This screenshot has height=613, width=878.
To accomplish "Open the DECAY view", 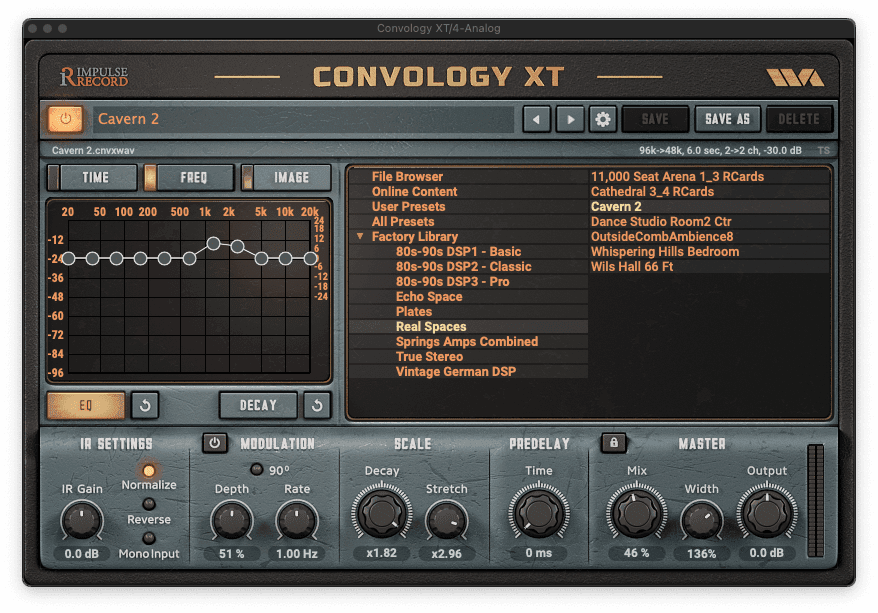I will point(256,405).
